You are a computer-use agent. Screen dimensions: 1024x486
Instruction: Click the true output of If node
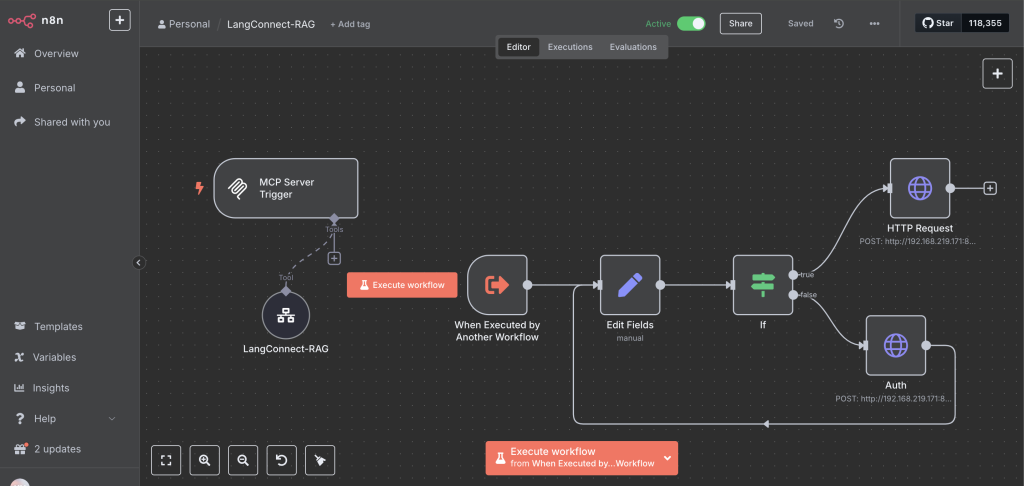tap(793, 275)
